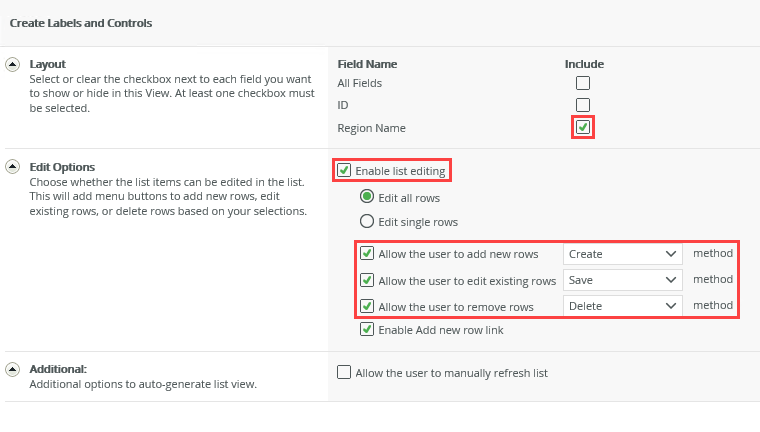Select the Edit all rows option
Image resolution: width=760 pixels, height=432 pixels.
tap(367, 197)
